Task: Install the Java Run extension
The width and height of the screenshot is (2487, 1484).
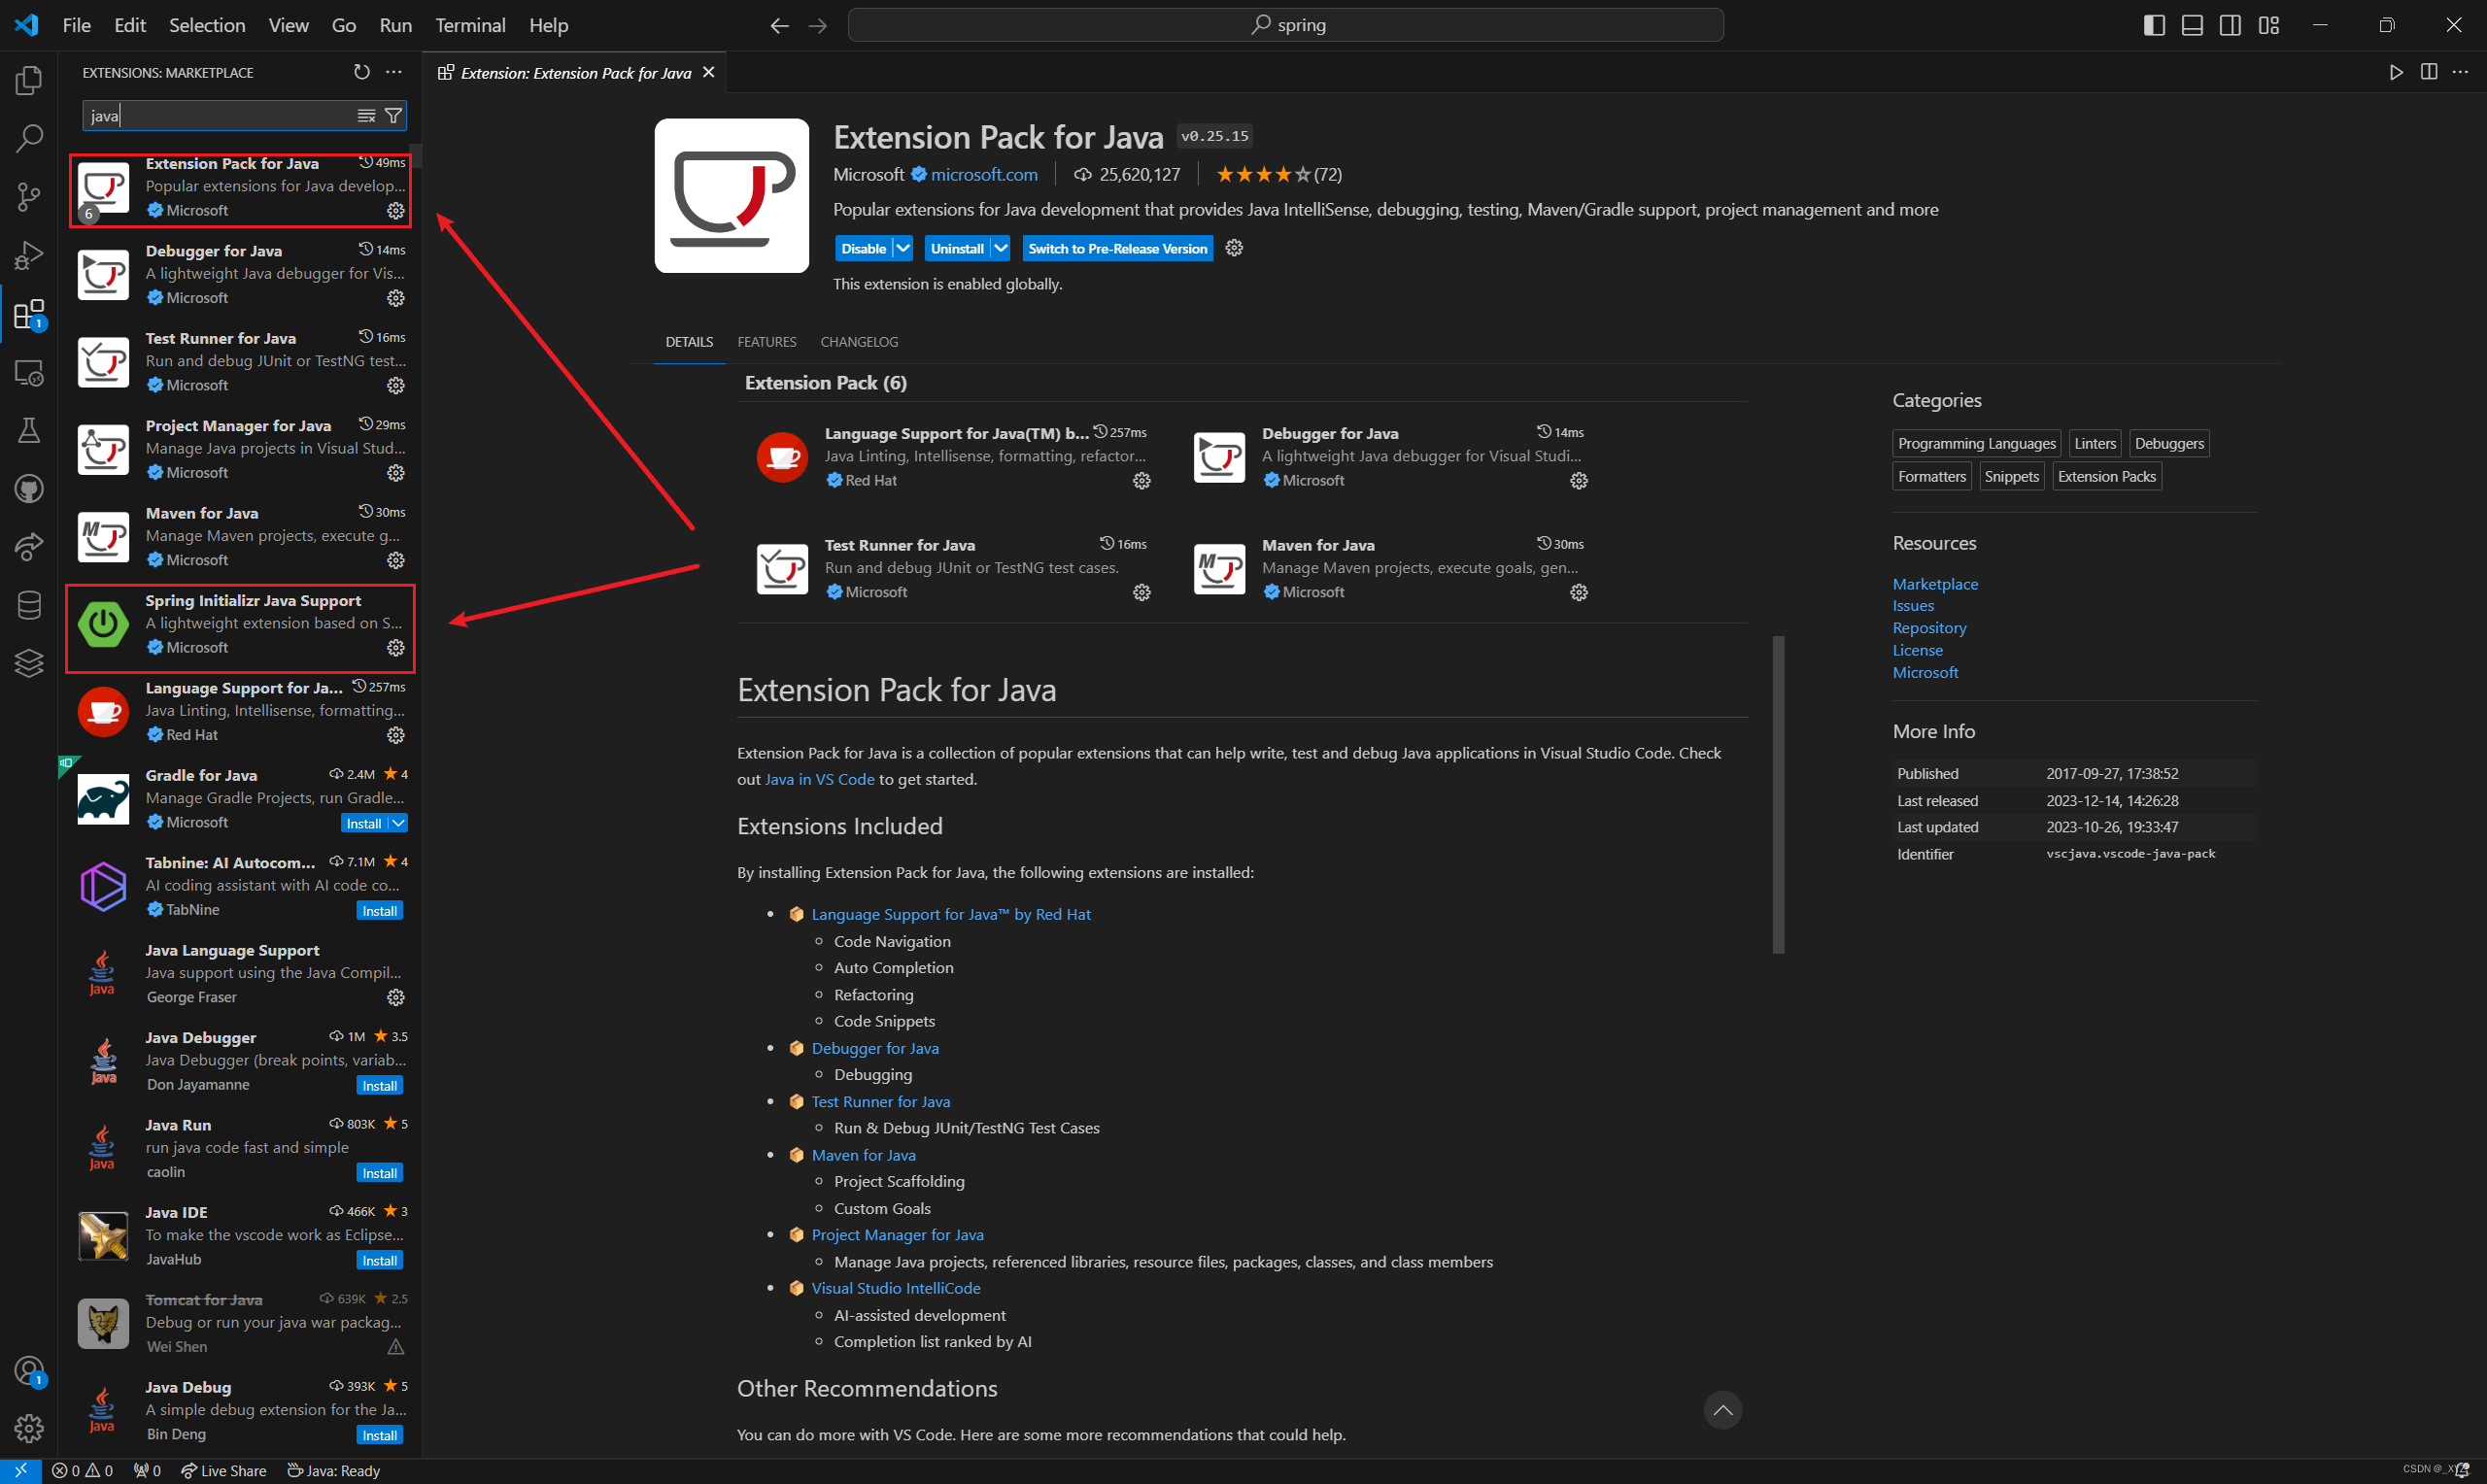Action: click(x=380, y=1173)
